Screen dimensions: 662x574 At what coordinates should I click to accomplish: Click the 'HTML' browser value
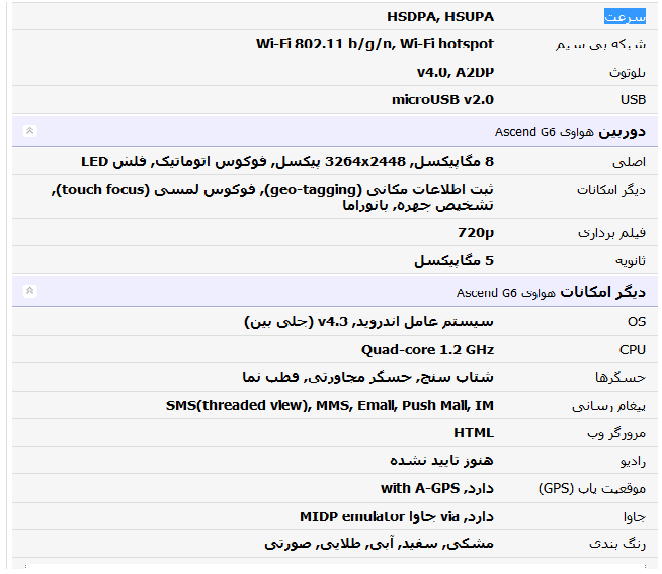tap(474, 433)
